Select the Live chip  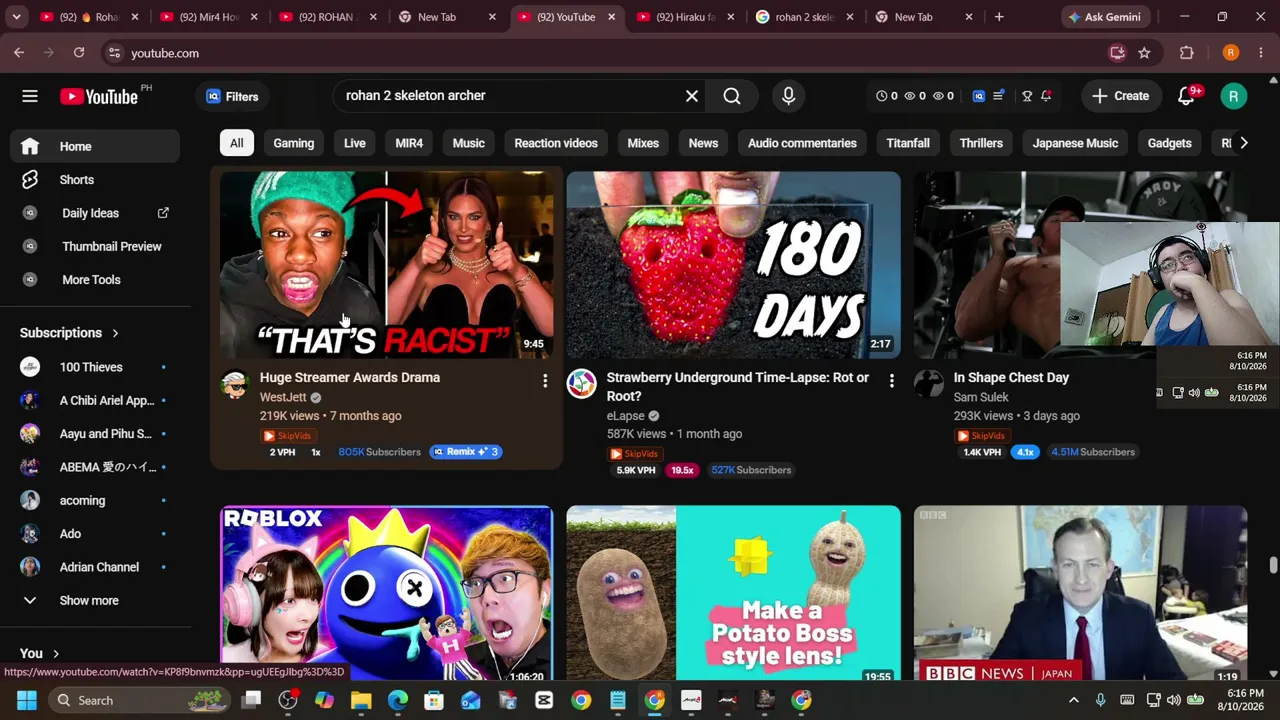[x=355, y=143]
